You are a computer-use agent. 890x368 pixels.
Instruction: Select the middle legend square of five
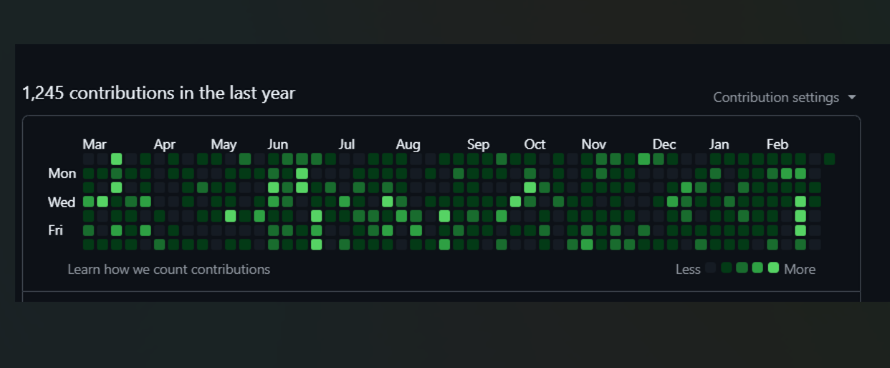[x=741, y=268]
